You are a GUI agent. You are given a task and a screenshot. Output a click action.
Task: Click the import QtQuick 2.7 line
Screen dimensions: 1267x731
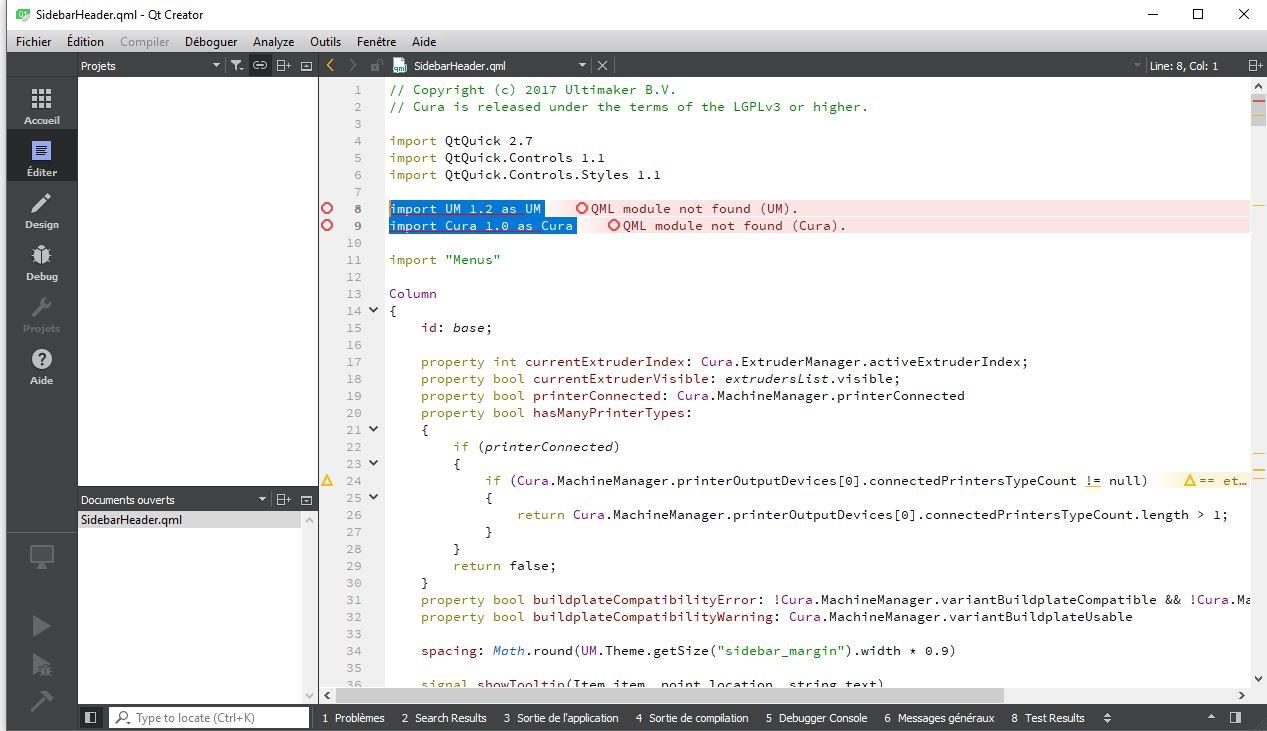coord(461,141)
